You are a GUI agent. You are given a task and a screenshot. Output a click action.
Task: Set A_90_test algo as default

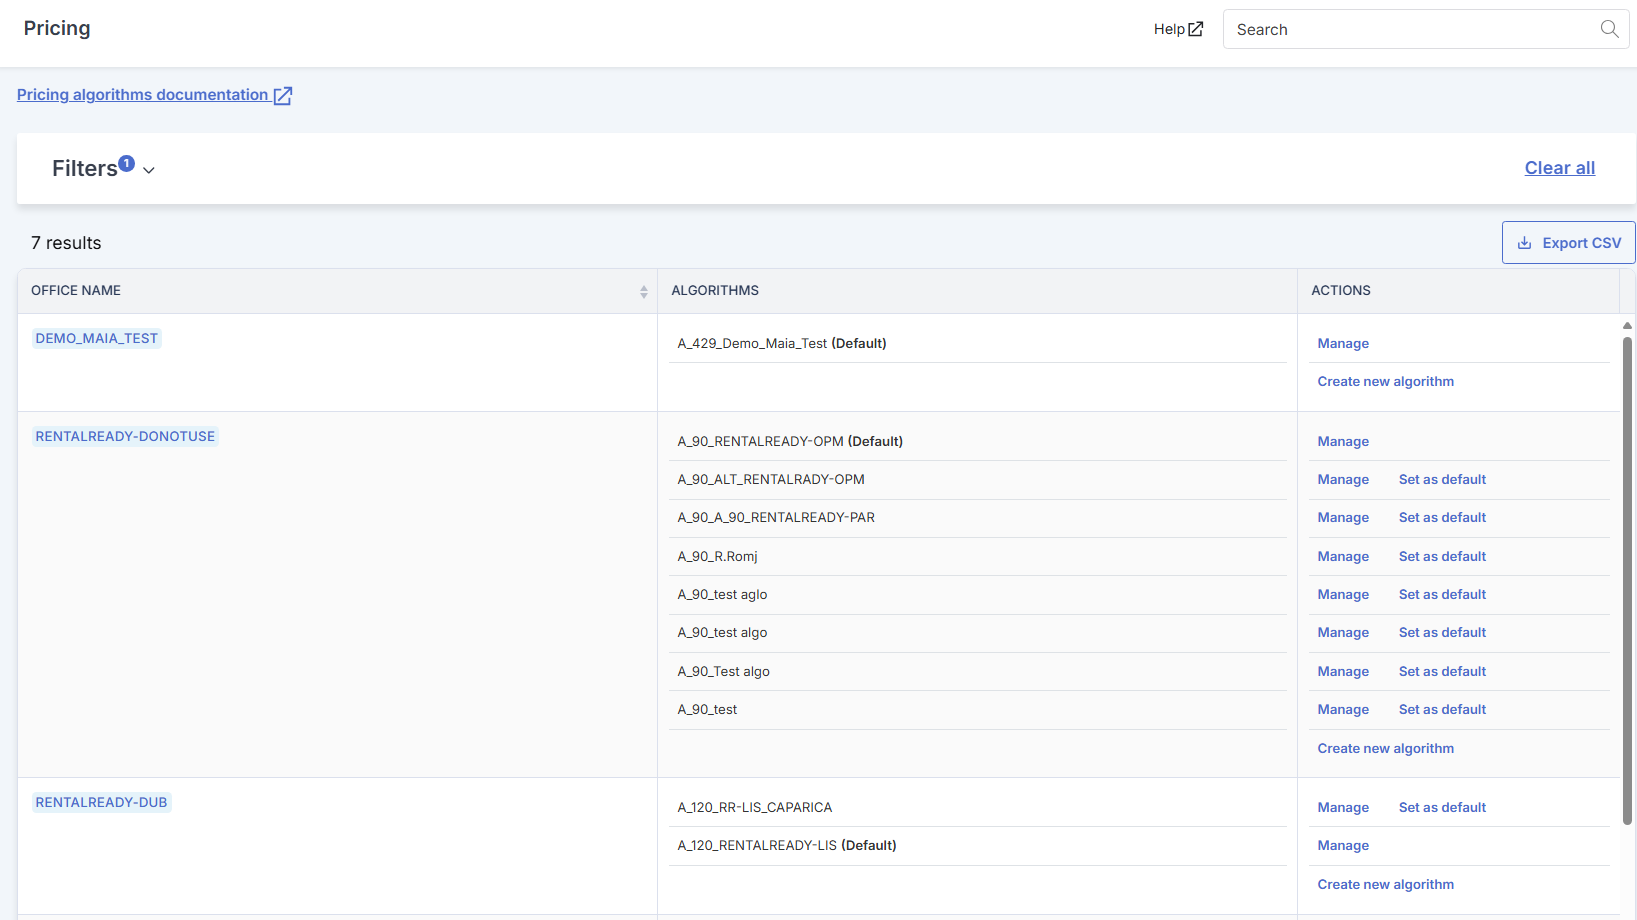(1442, 632)
